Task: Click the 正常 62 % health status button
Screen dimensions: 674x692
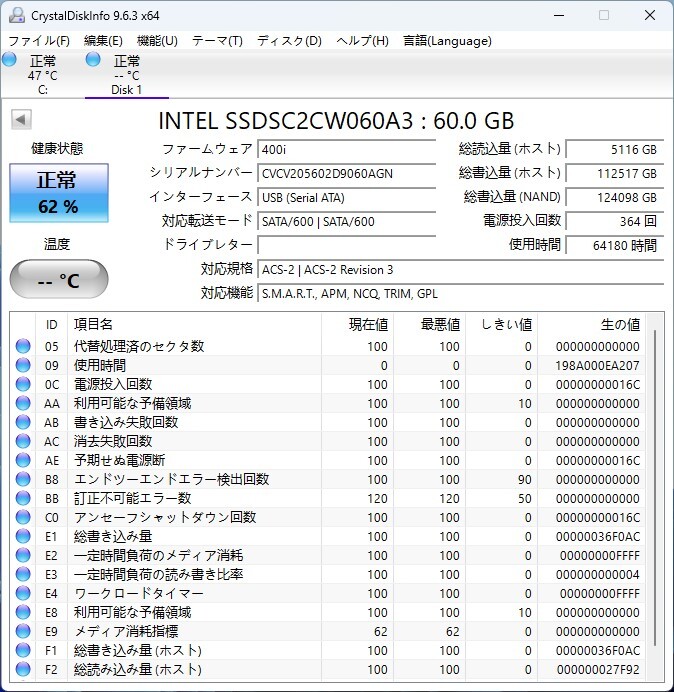Action: pyautogui.click(x=59, y=193)
